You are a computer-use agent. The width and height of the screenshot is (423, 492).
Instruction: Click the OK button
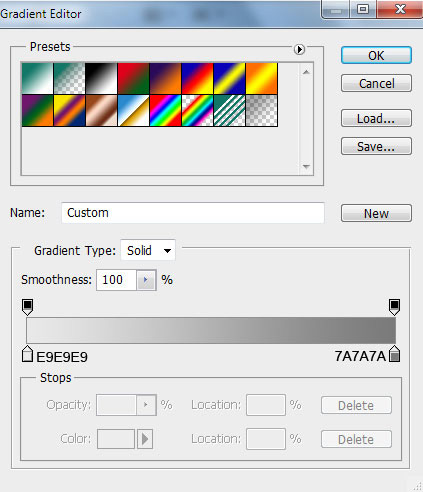(x=376, y=55)
